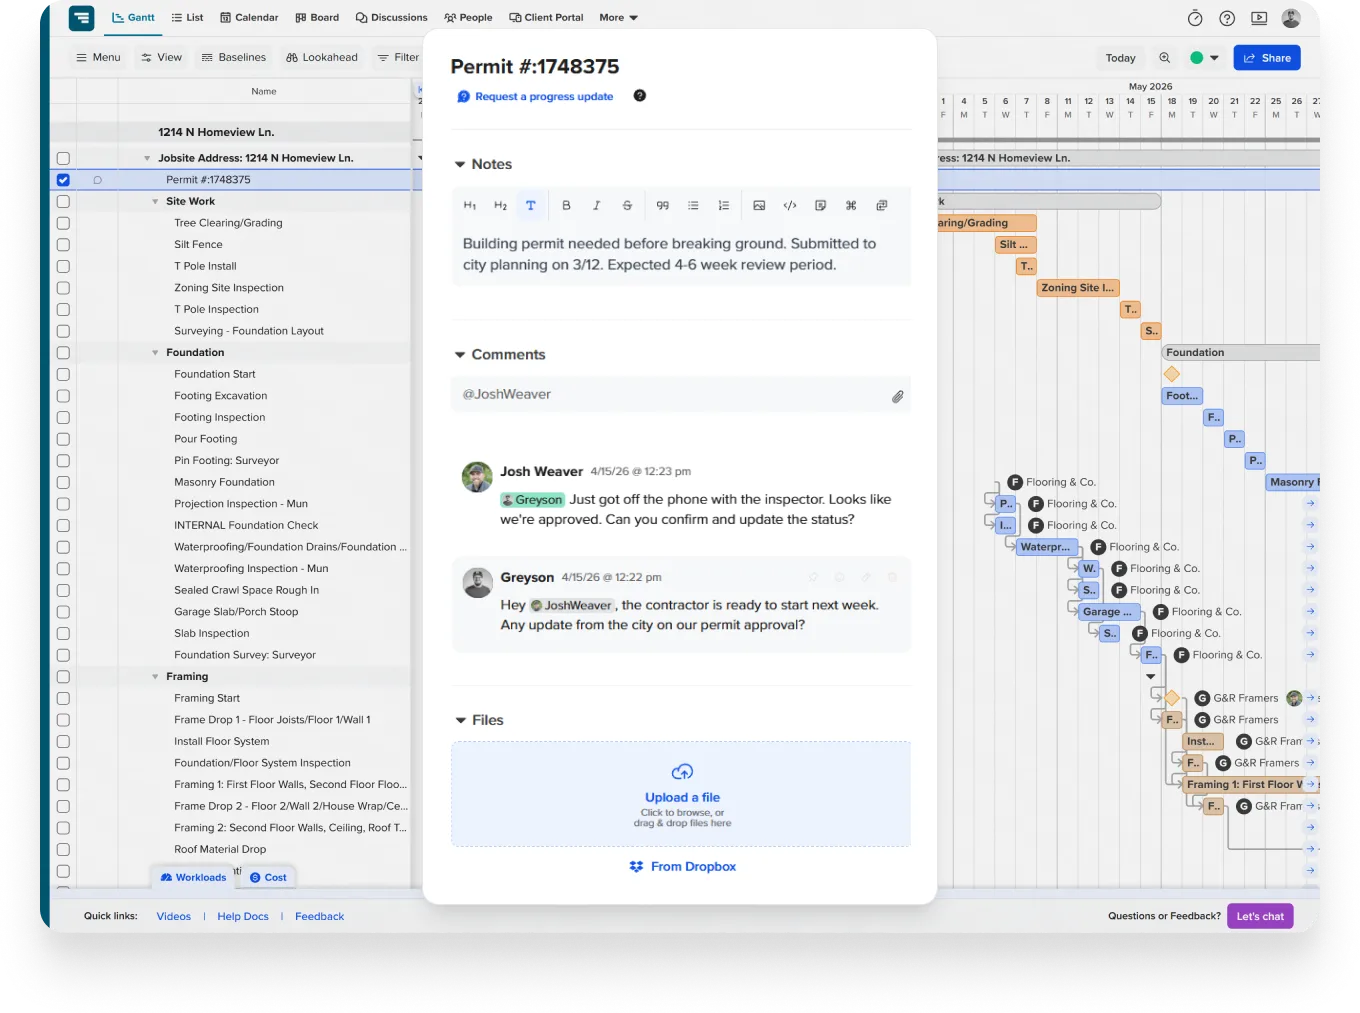
Task: Click the Today button
Action: tap(1120, 58)
